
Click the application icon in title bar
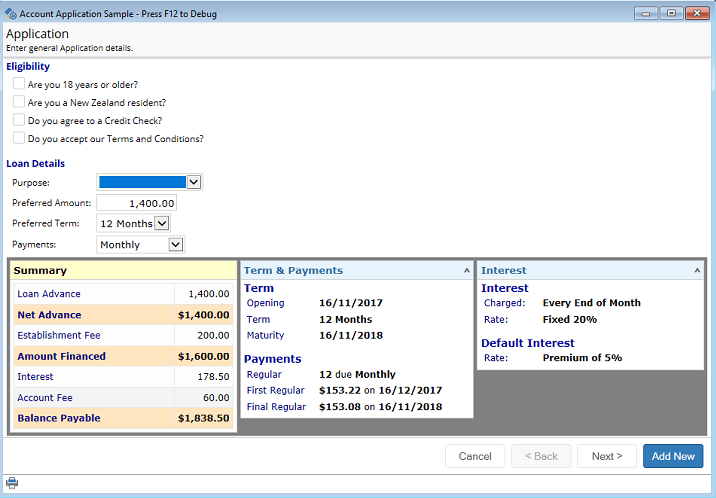[x=11, y=14]
